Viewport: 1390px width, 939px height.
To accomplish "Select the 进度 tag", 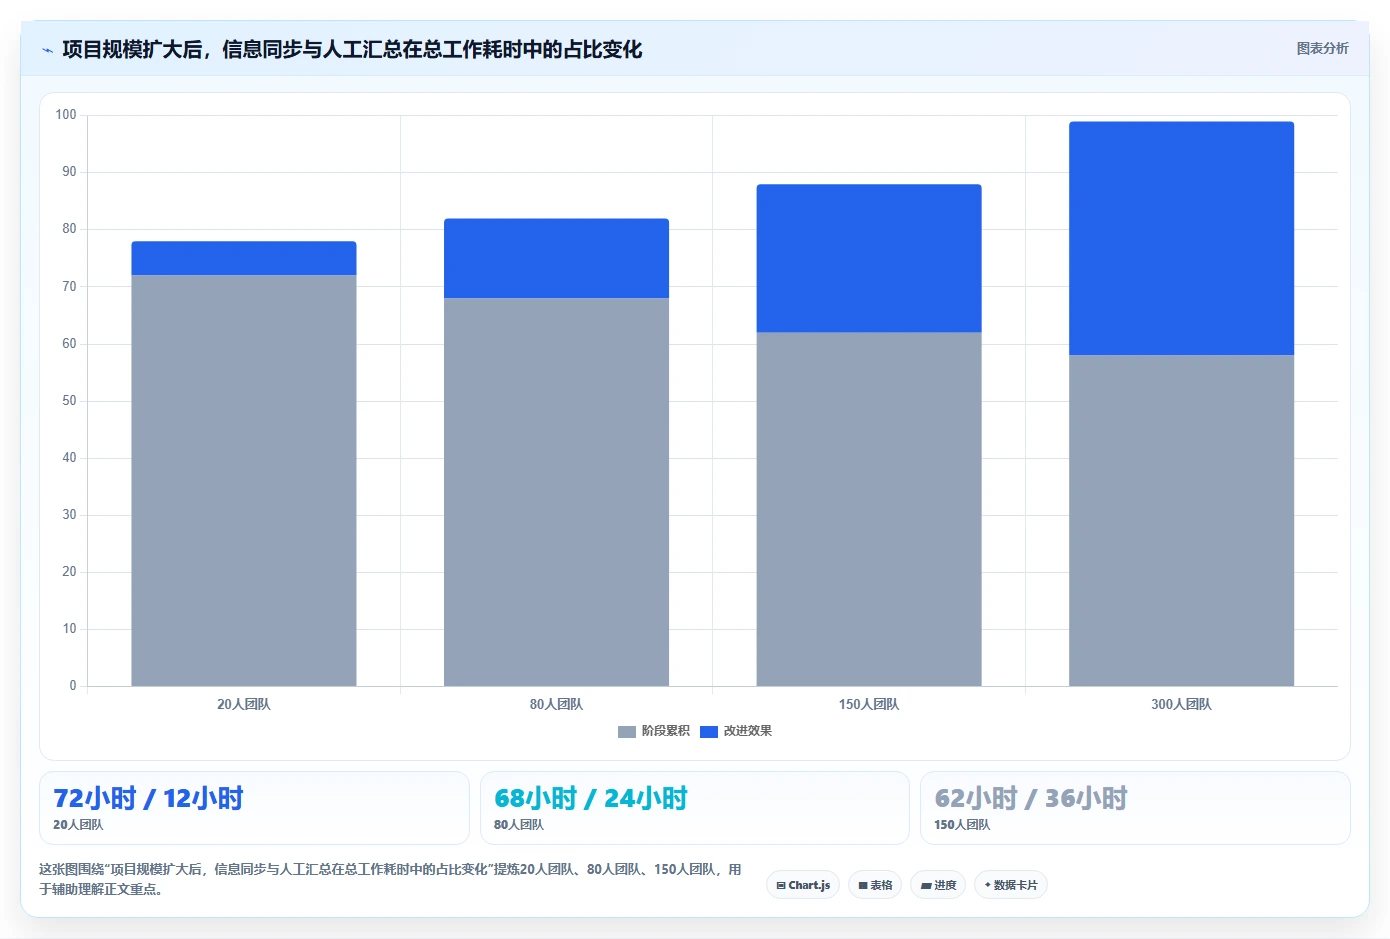I will click(x=938, y=885).
